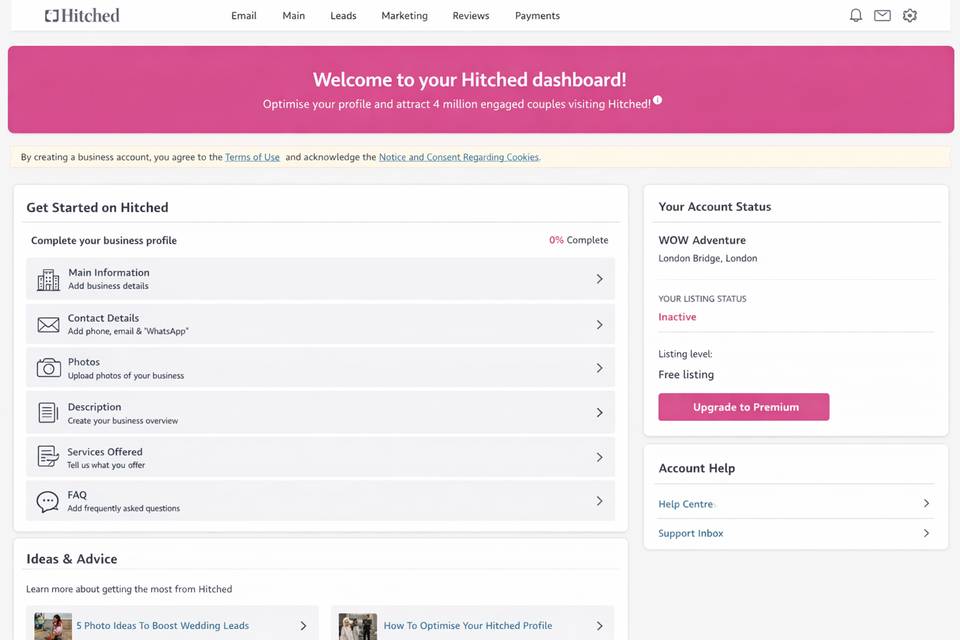Open the Email menu
Image resolution: width=960 pixels, height=640 pixels.
tap(244, 15)
